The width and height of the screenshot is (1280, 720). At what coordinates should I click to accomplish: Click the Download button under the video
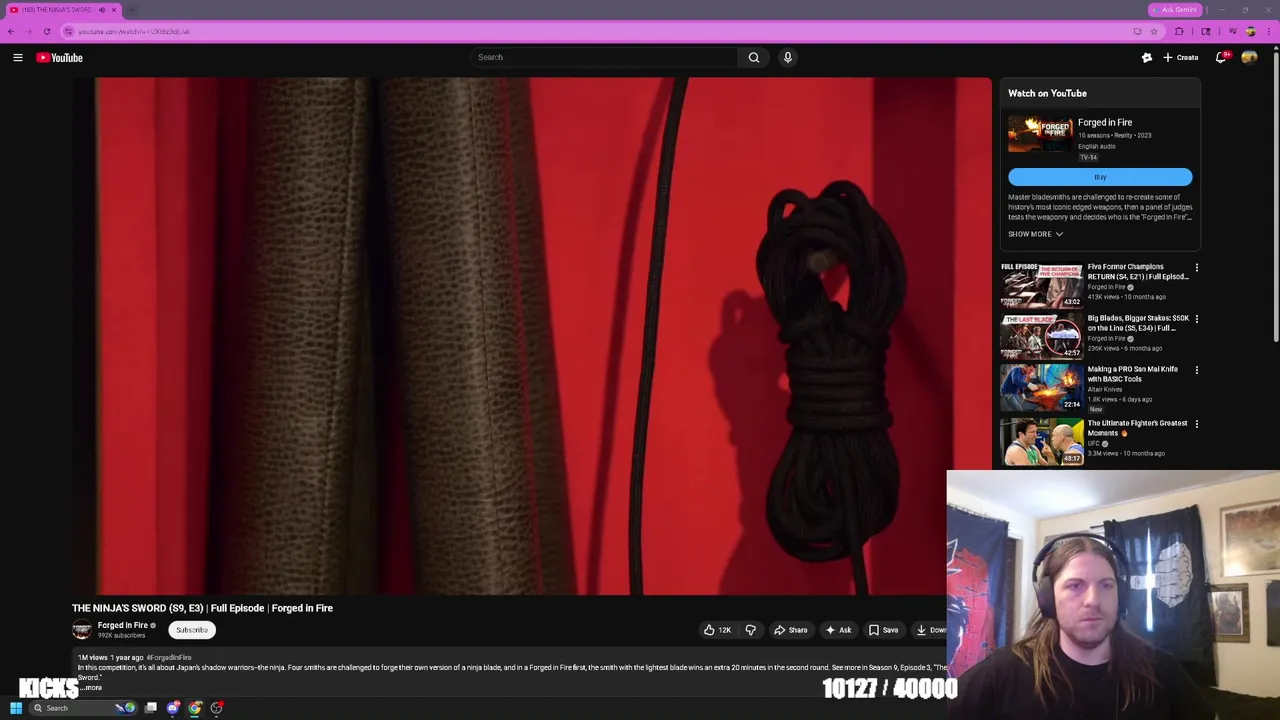click(931, 630)
